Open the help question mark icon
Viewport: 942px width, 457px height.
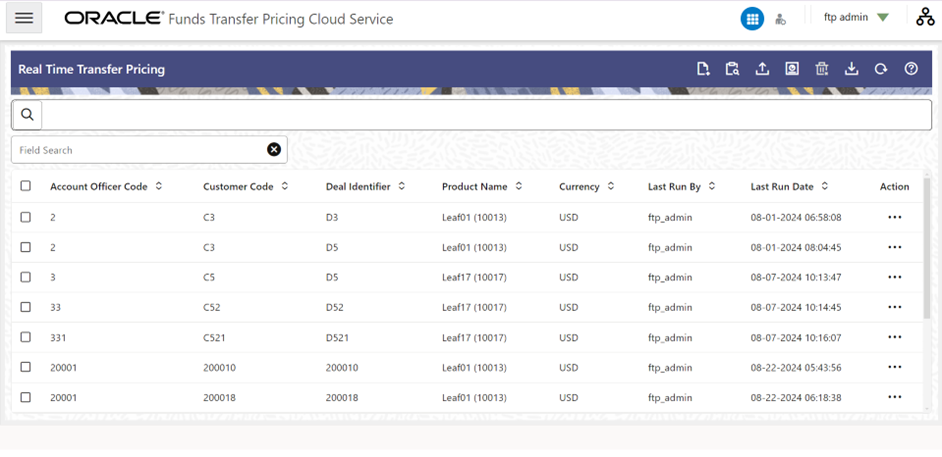click(911, 69)
